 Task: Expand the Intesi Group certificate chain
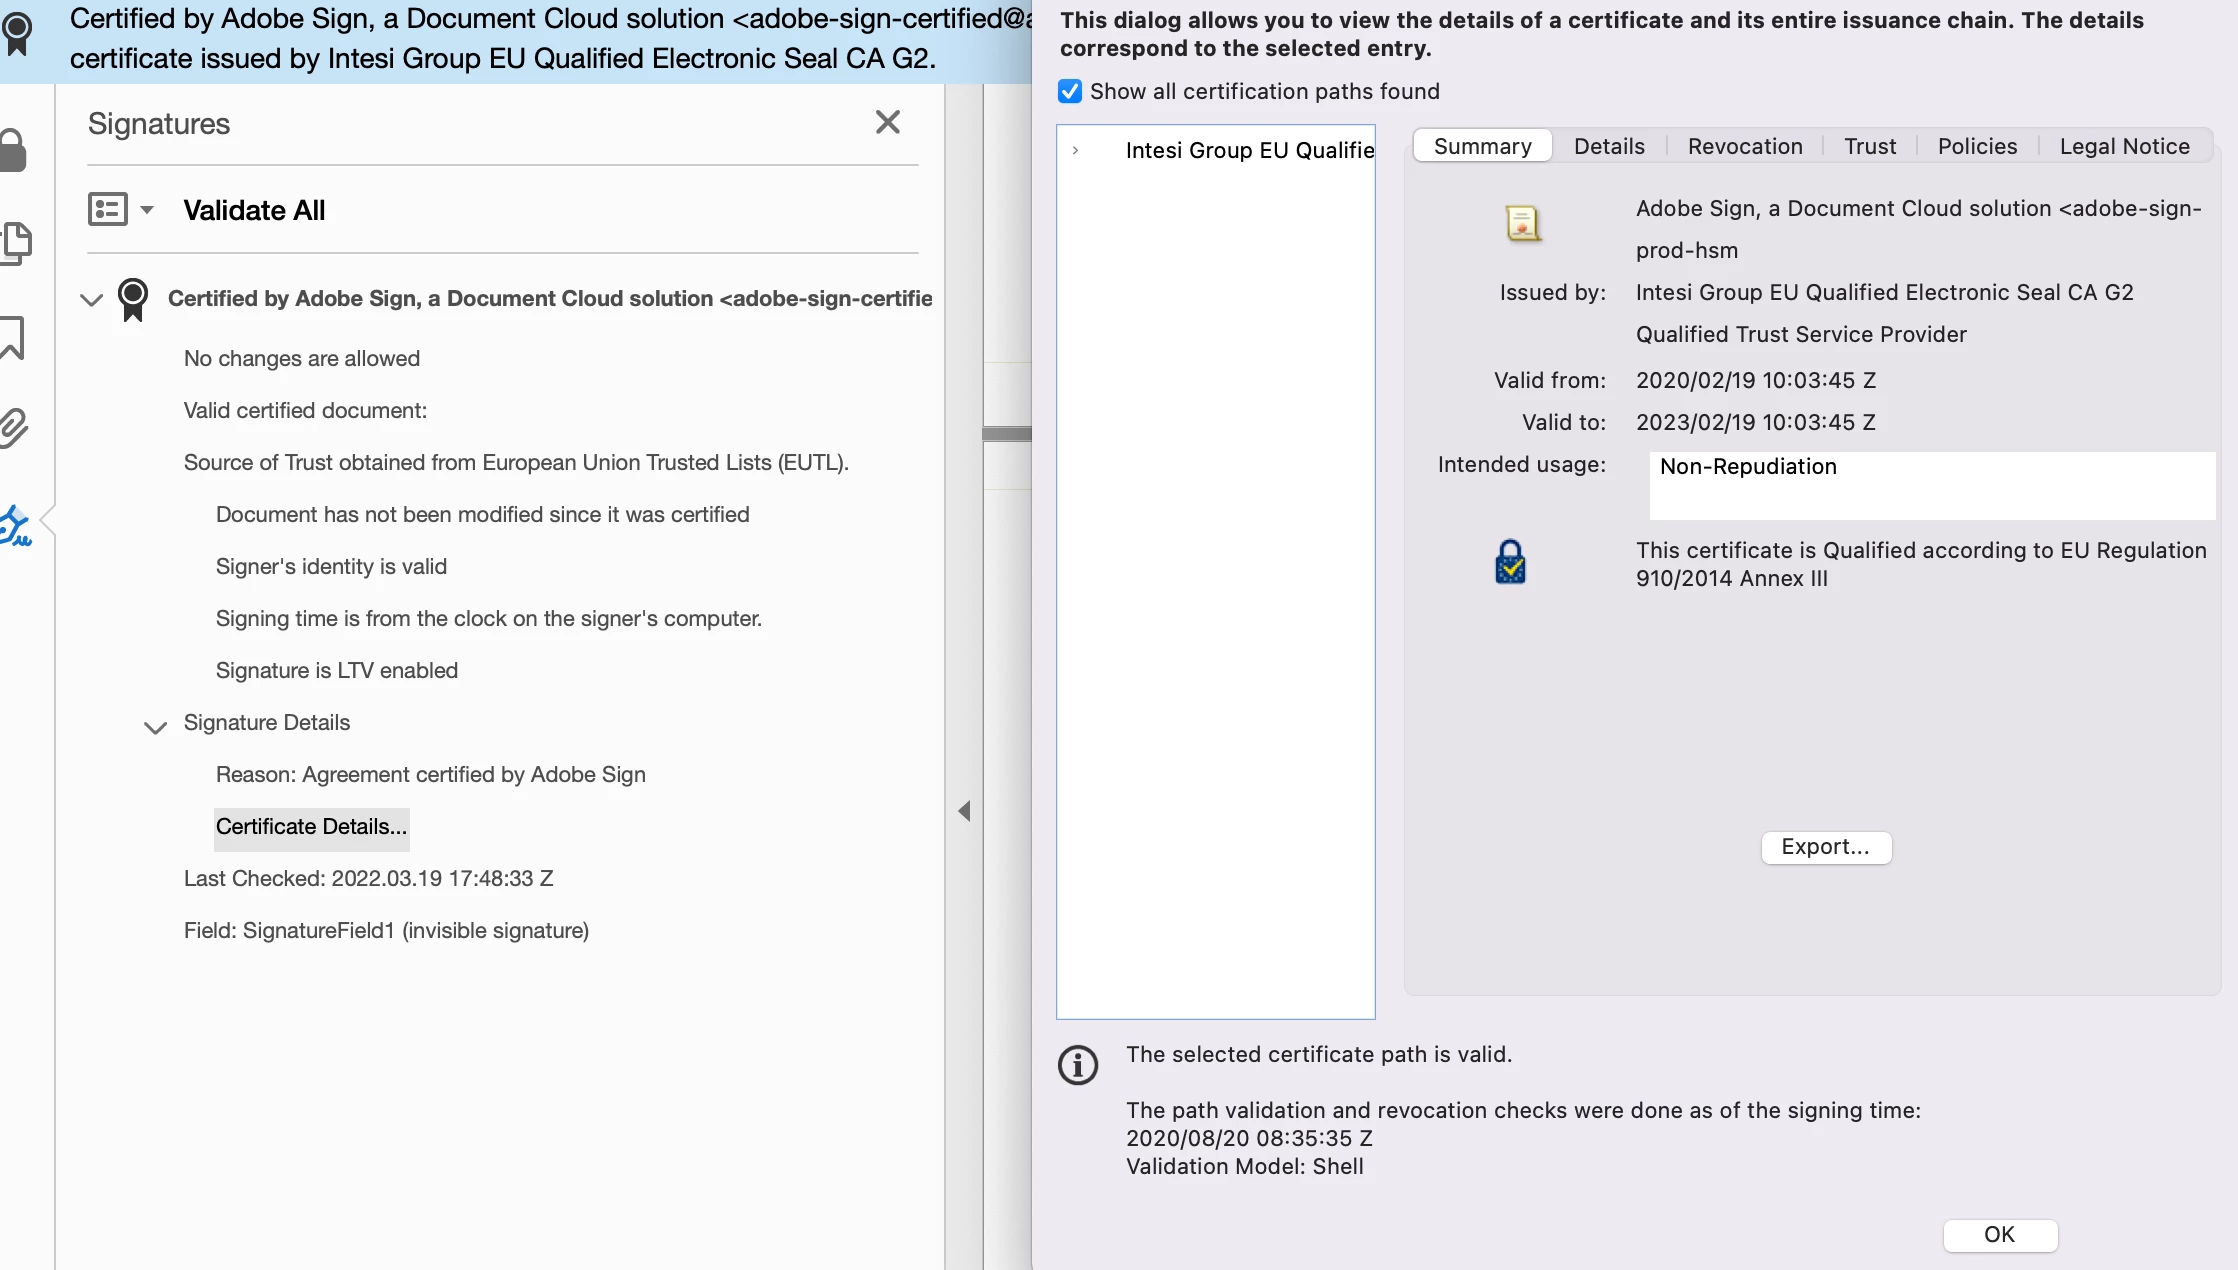(1075, 150)
